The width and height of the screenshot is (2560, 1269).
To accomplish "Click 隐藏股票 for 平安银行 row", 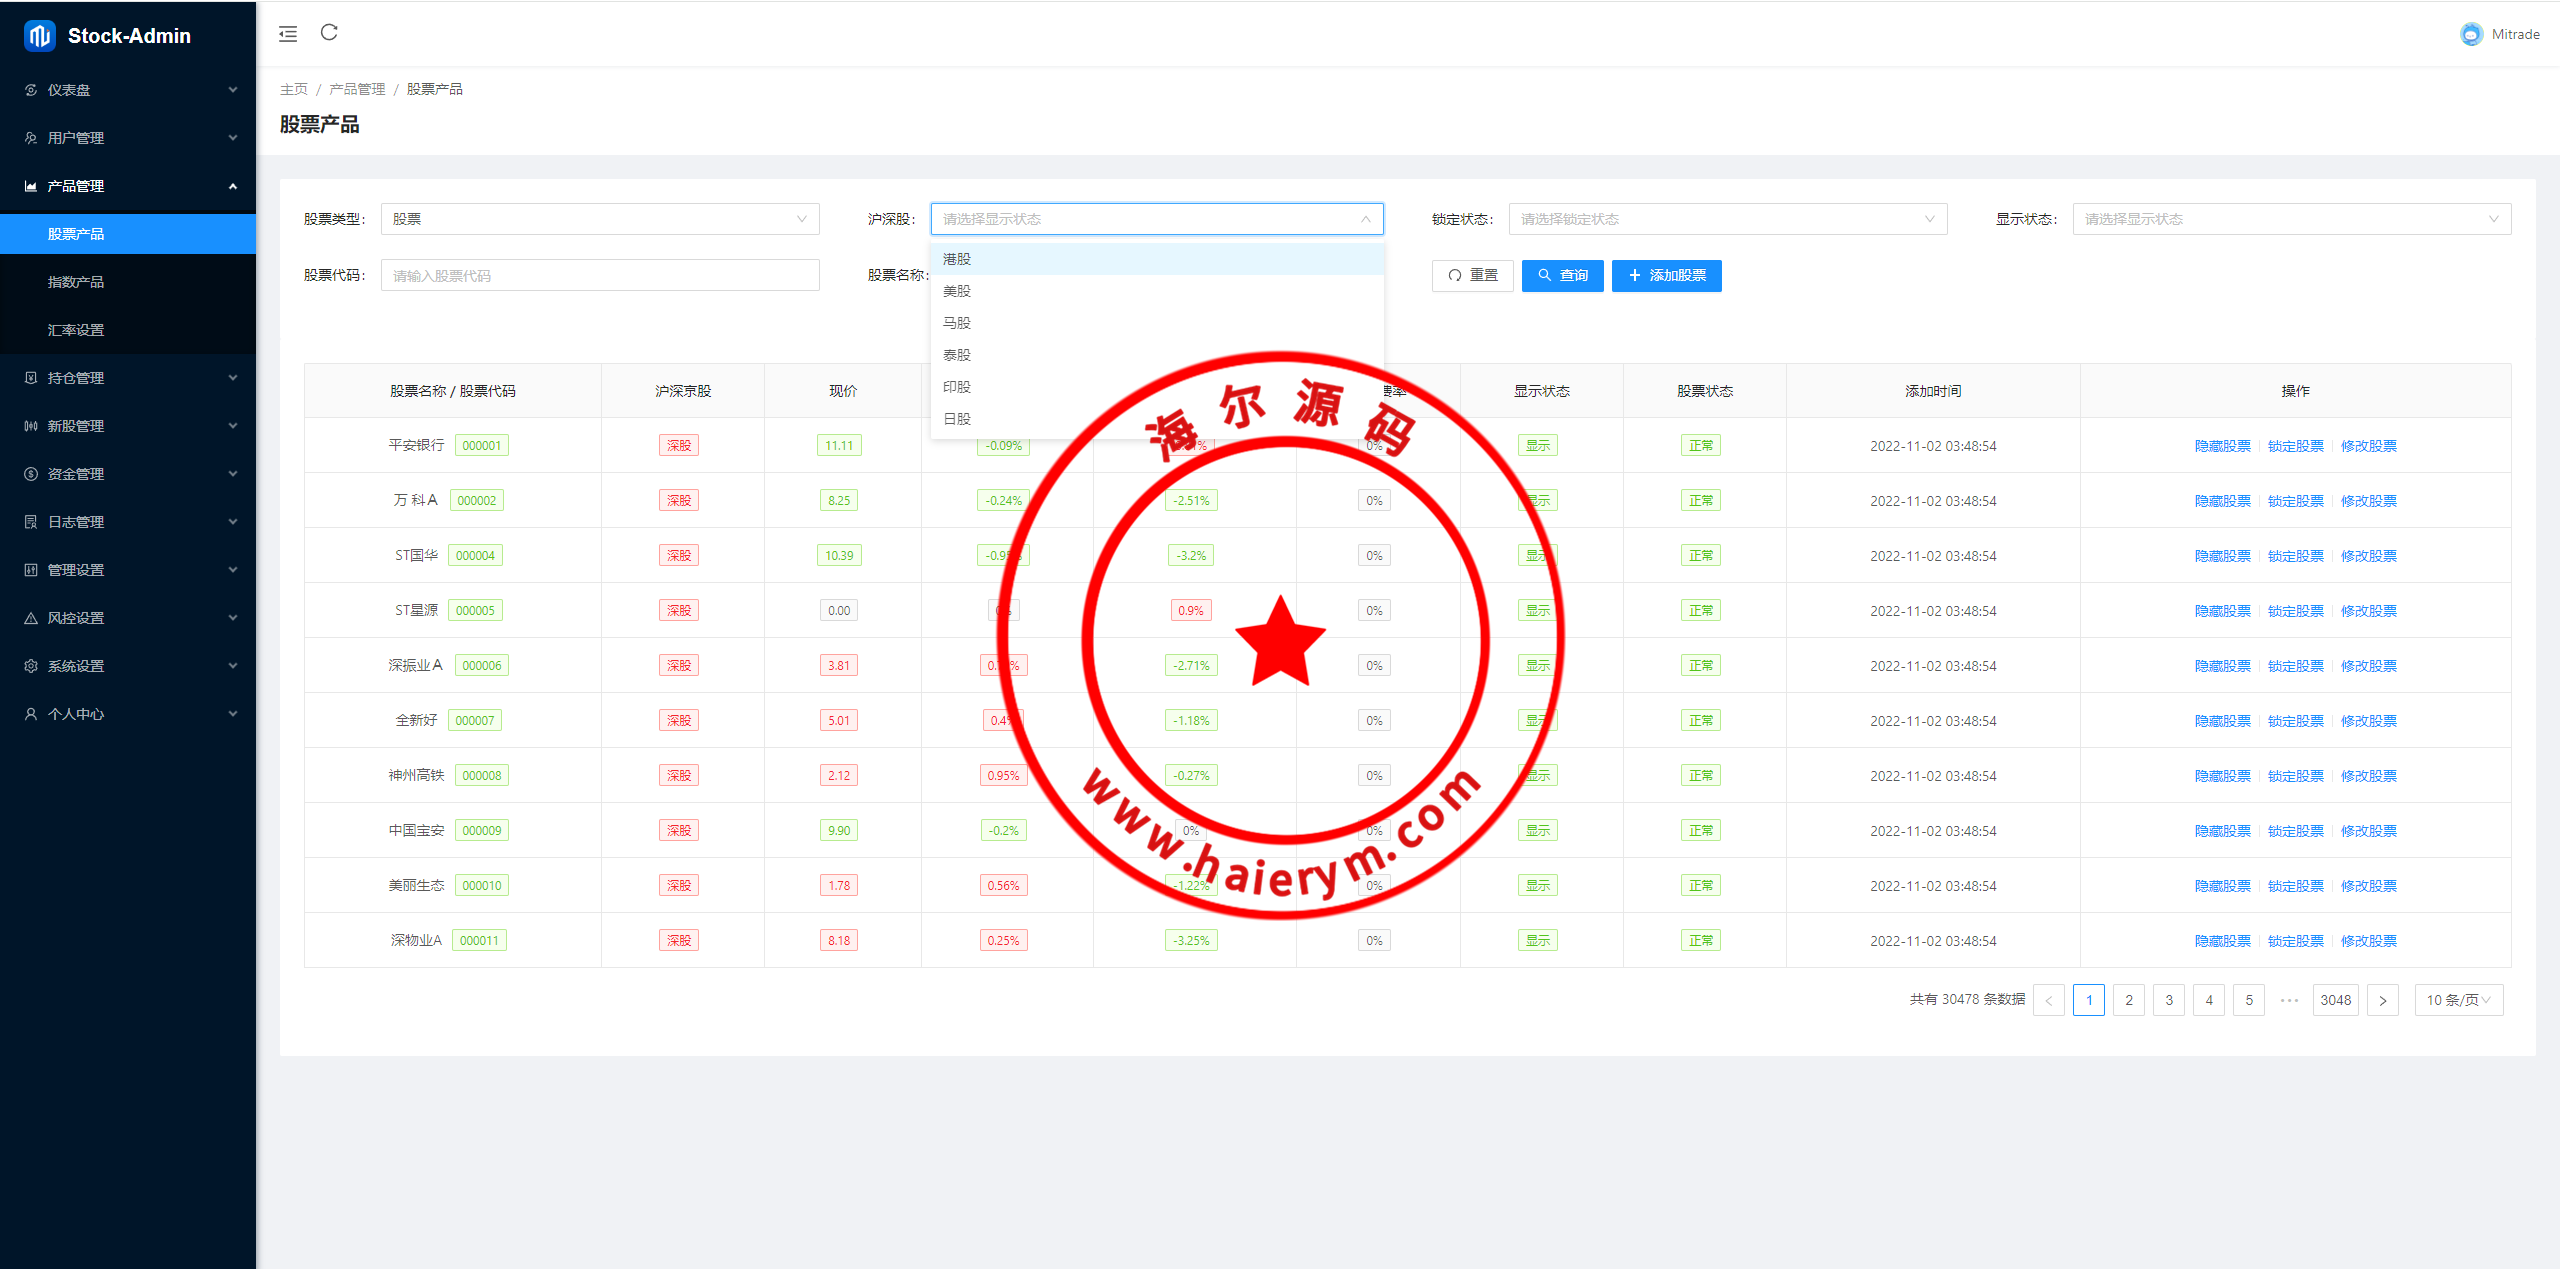I will [x=2222, y=446].
